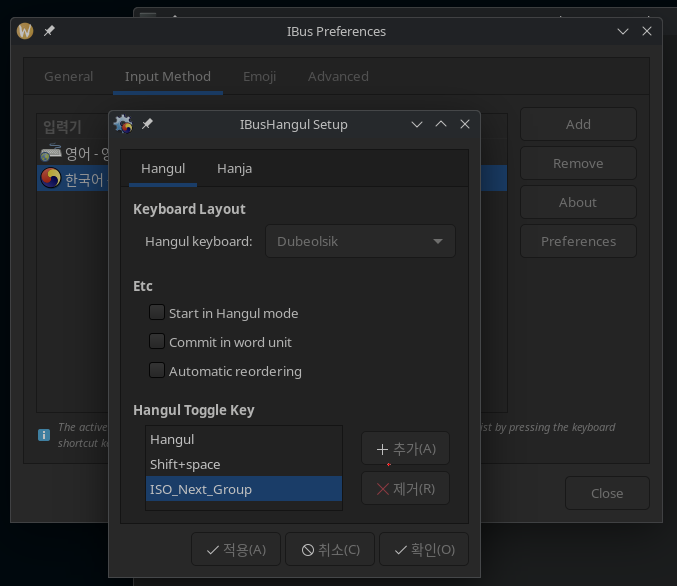
Task: Click the Add button in IBus Preferences
Action: (x=578, y=124)
